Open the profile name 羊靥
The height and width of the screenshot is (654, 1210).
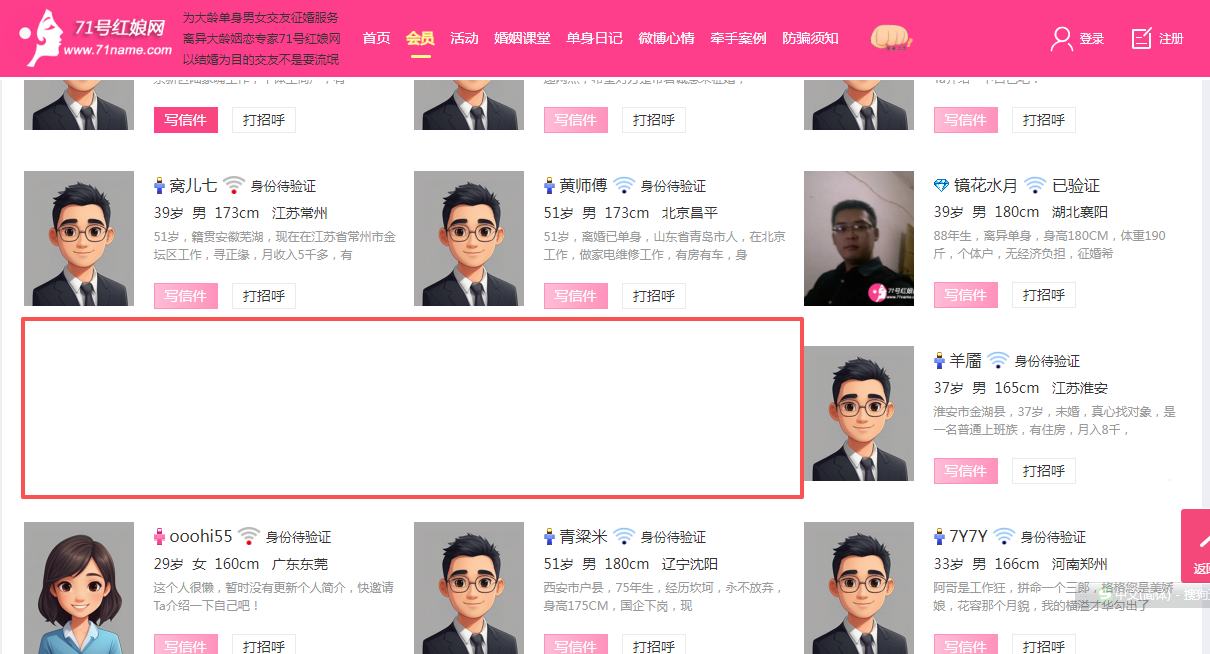click(x=965, y=361)
